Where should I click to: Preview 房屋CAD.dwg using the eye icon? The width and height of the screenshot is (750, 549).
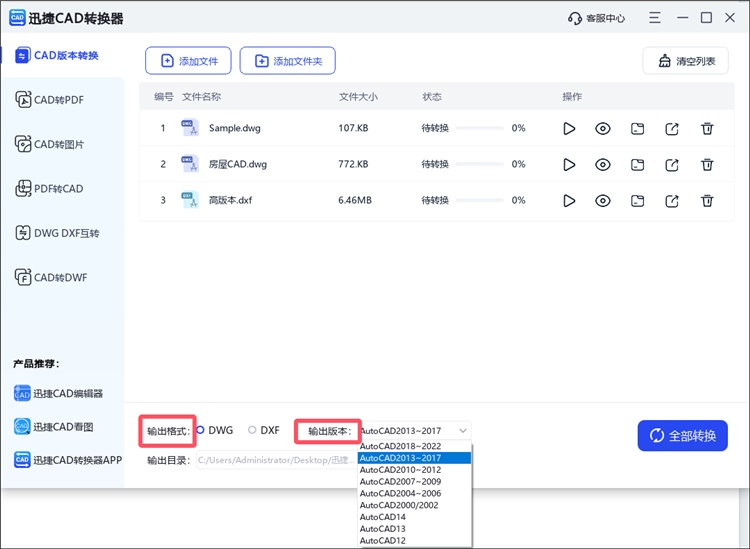pyautogui.click(x=603, y=164)
